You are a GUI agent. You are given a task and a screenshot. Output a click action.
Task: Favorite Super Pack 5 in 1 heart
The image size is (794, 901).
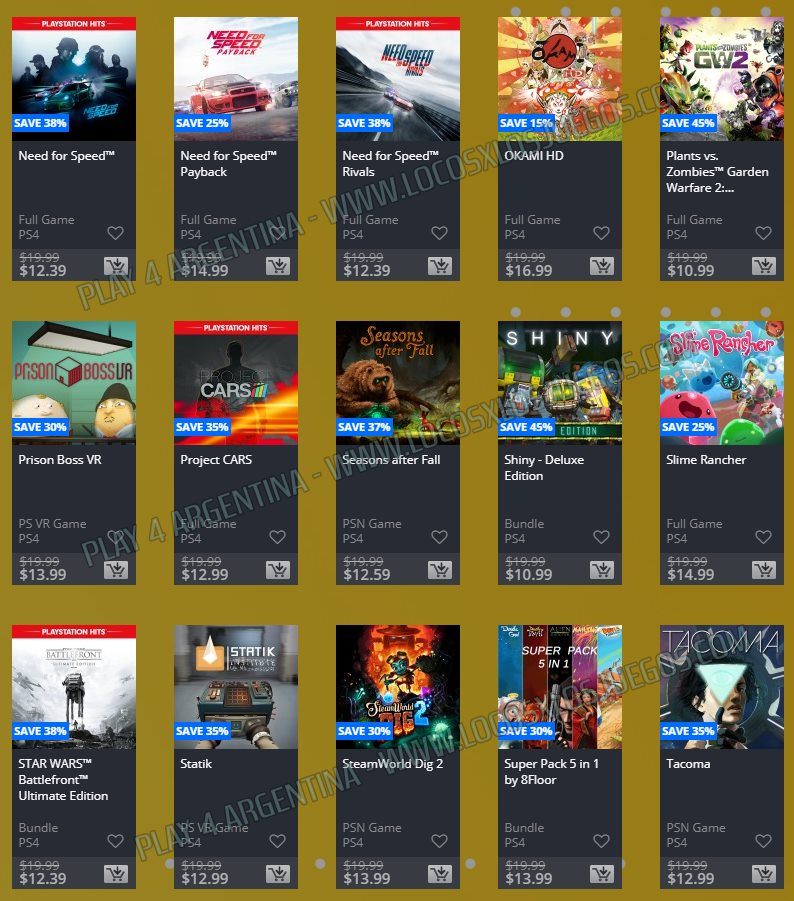602,841
